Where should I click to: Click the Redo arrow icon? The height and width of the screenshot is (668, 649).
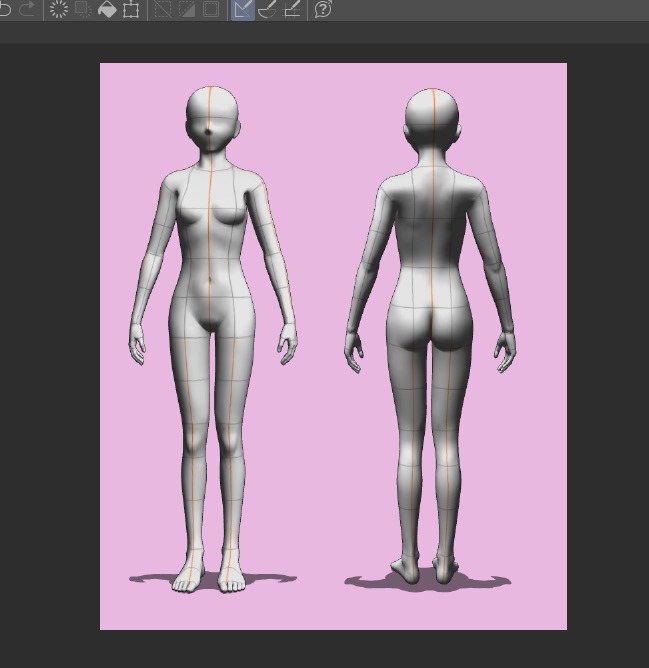pyautogui.click(x=28, y=9)
